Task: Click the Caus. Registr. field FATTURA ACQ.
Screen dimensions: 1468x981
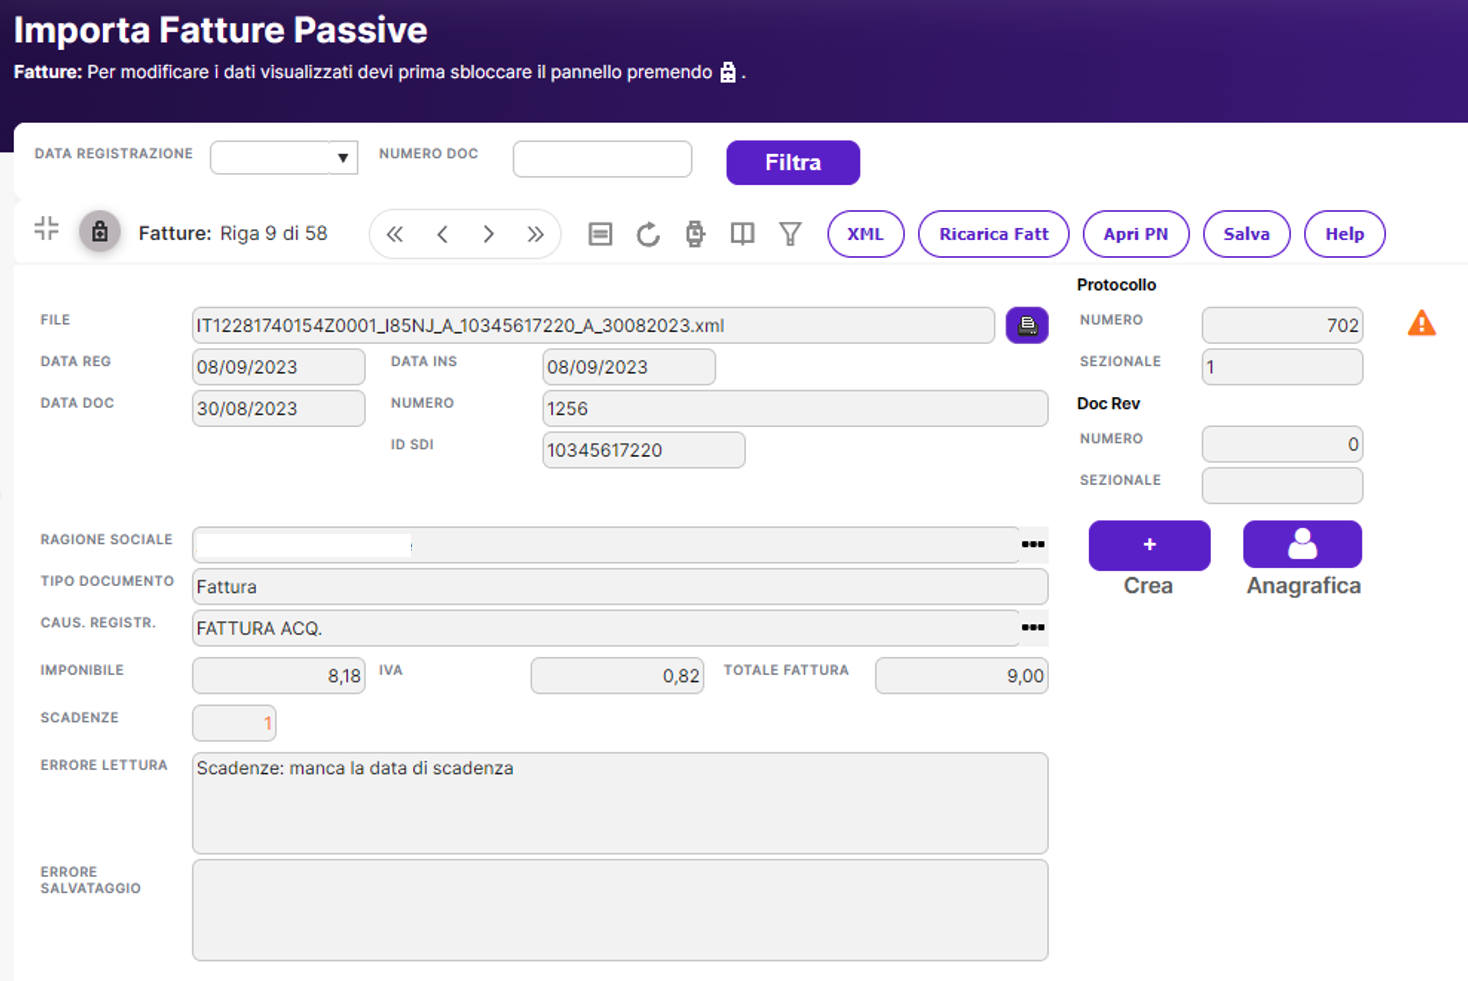Action: (606, 628)
